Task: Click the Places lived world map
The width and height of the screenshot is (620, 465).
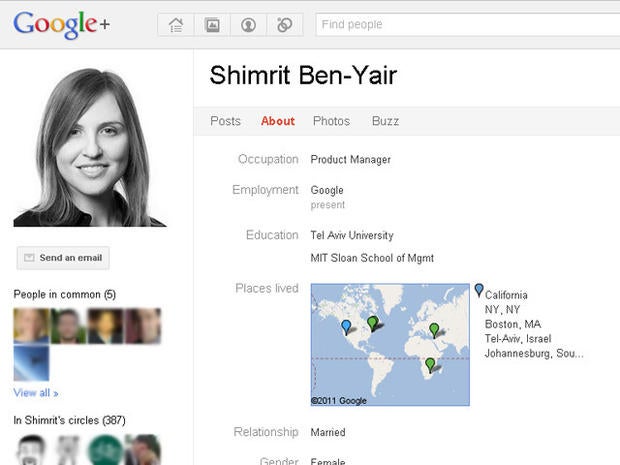Action: pyautogui.click(x=390, y=344)
